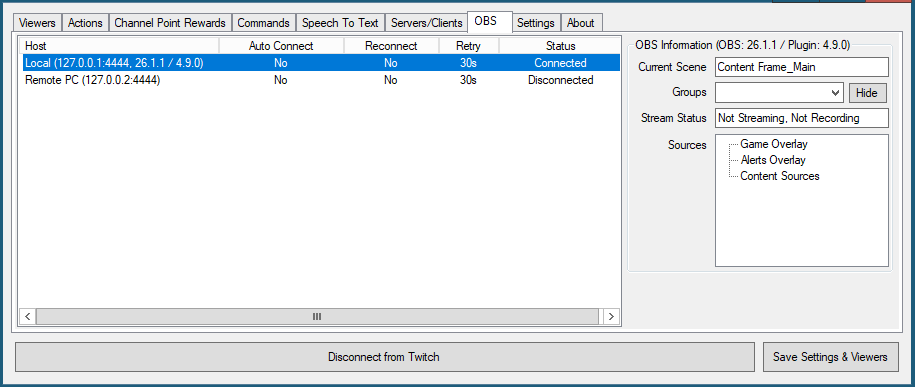Viewport: 915px width, 387px height.
Task: Select the Remote PC 127.0.0.2:4444 row
Action: click(321, 80)
